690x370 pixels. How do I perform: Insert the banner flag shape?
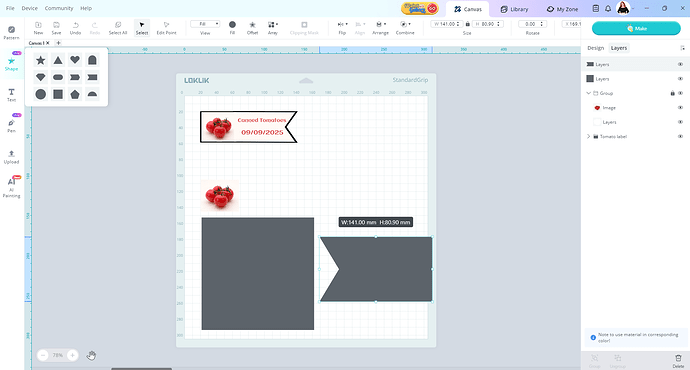pos(92,77)
